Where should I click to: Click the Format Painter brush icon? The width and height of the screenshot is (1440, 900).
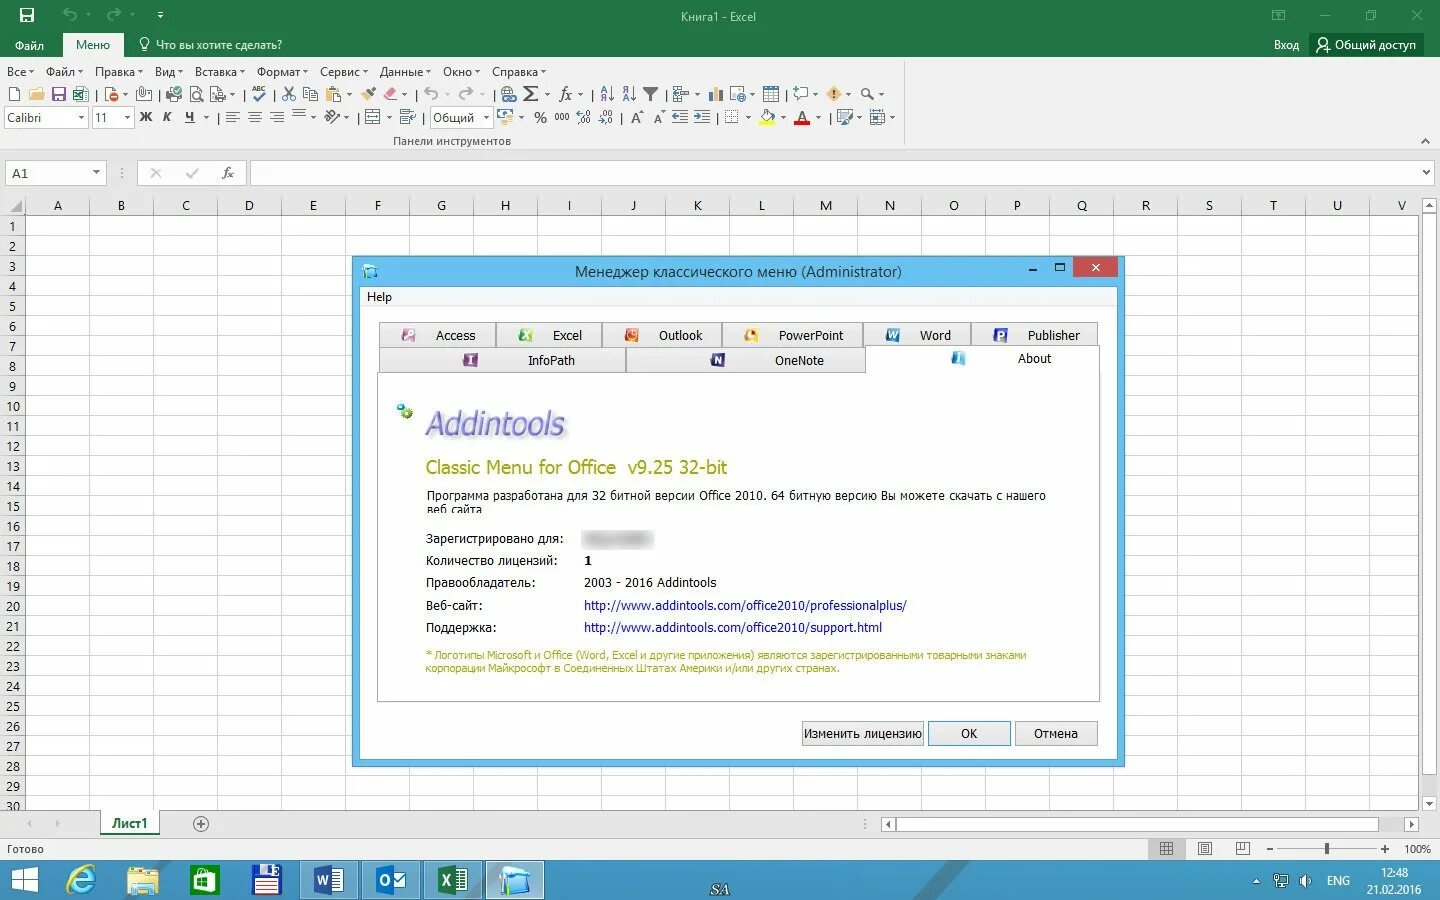point(369,94)
